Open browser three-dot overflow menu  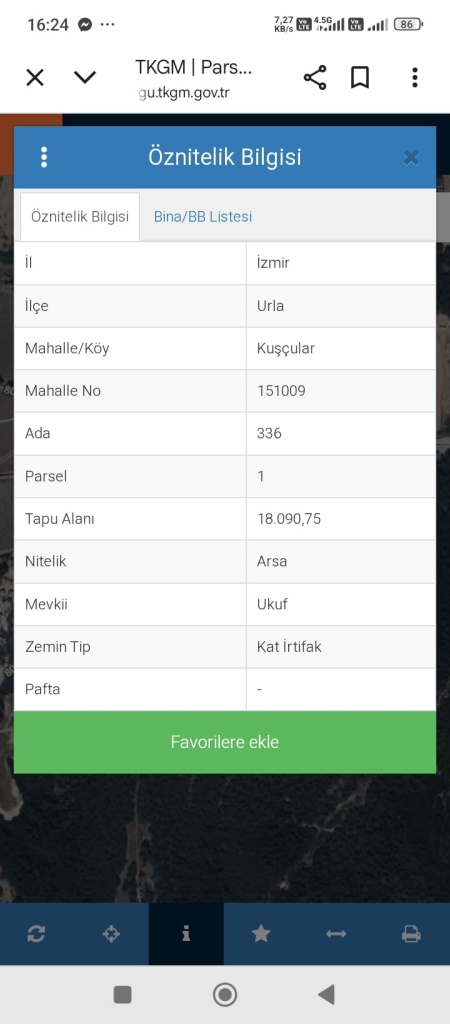415,78
